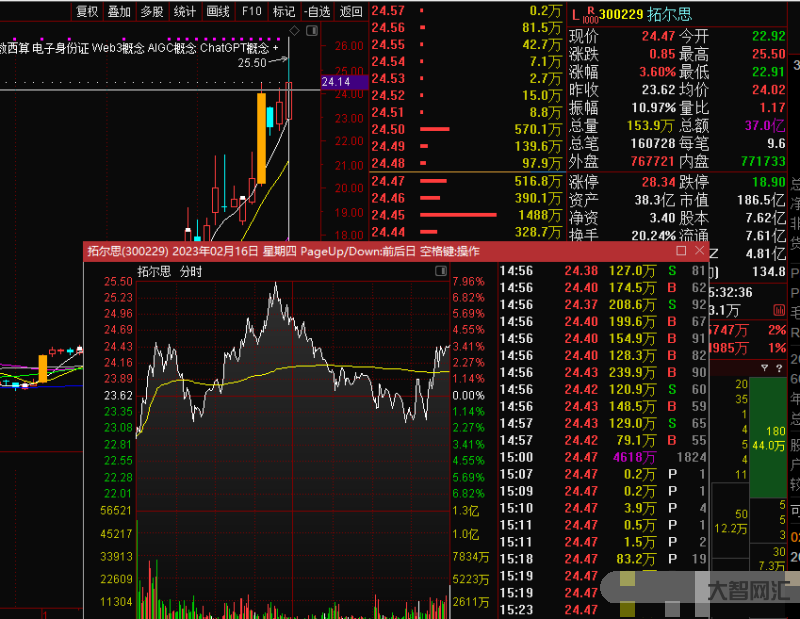Select the 多股 multi-stock view
The image size is (800, 619).
click(x=151, y=12)
